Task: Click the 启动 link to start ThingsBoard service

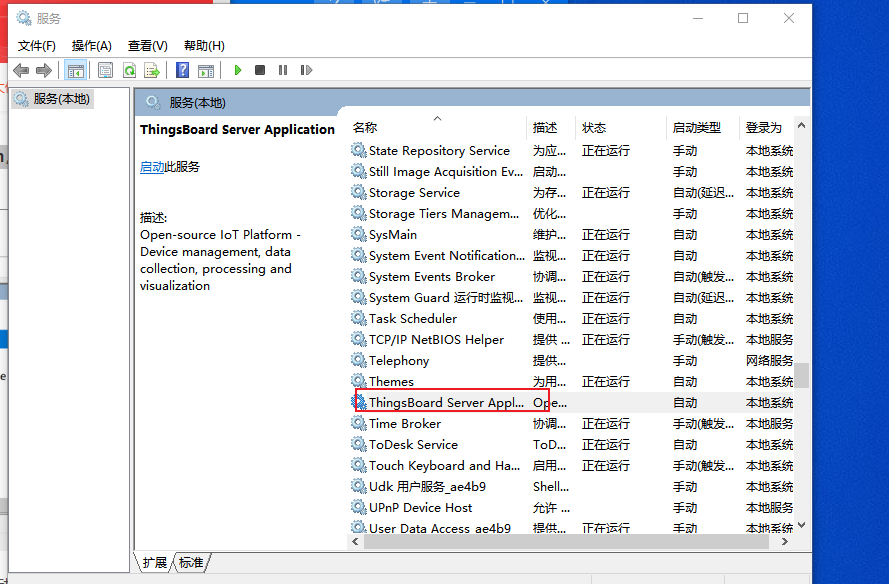Action: pos(151,166)
